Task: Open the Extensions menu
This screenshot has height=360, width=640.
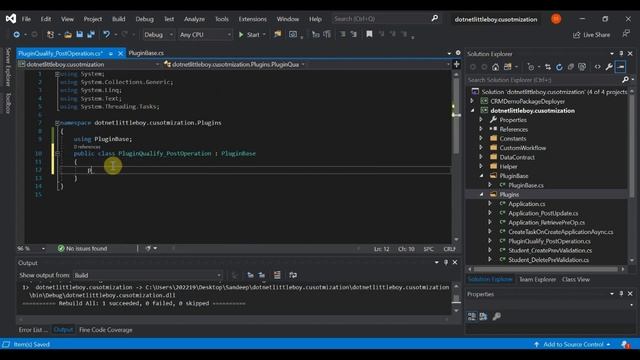Action: pos(252,19)
